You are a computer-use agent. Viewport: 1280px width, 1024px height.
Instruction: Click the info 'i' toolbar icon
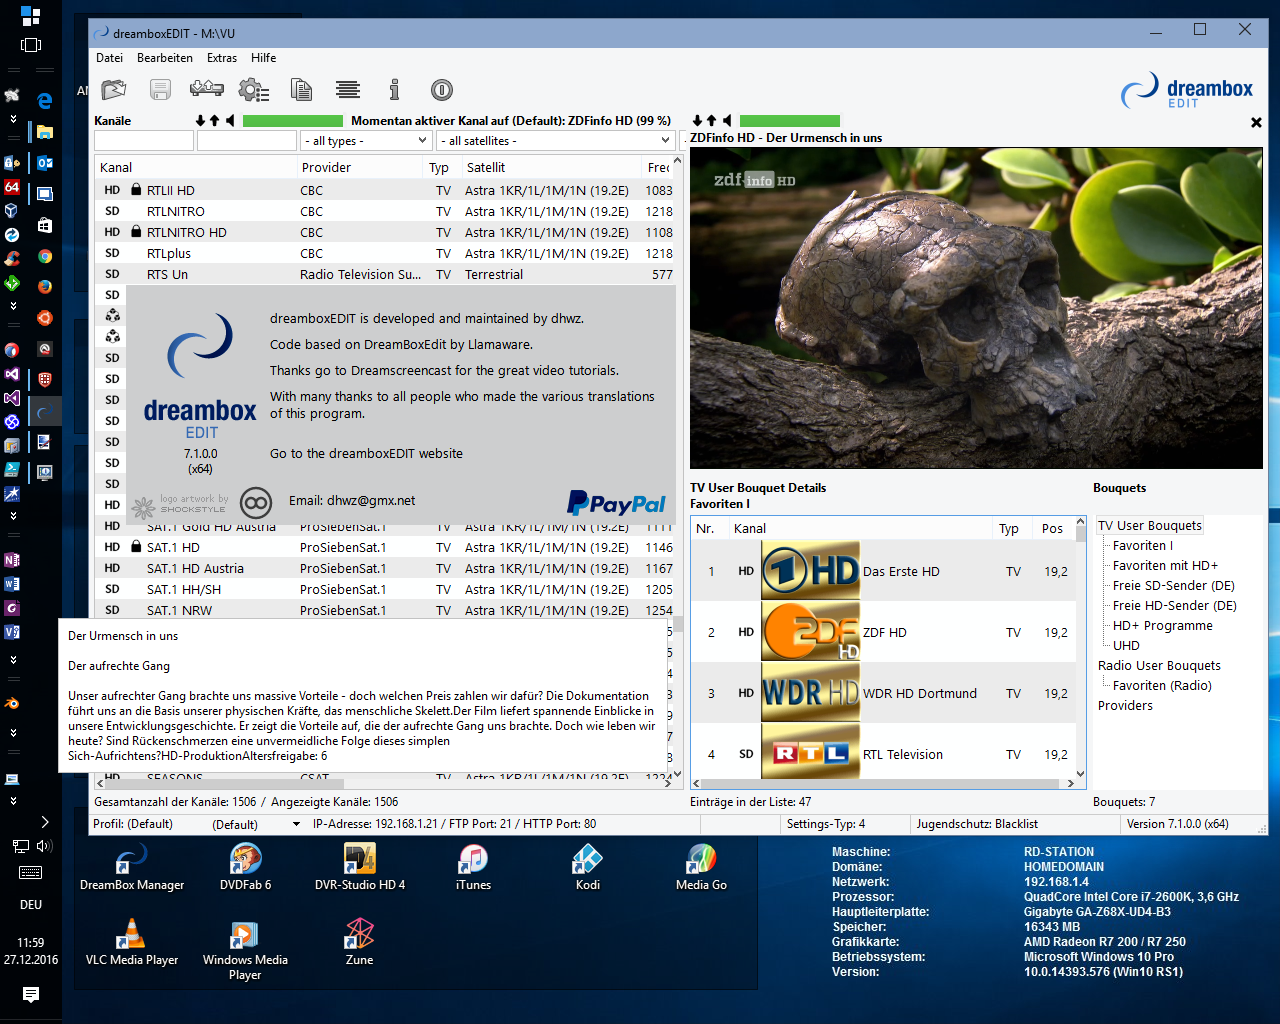coord(394,90)
